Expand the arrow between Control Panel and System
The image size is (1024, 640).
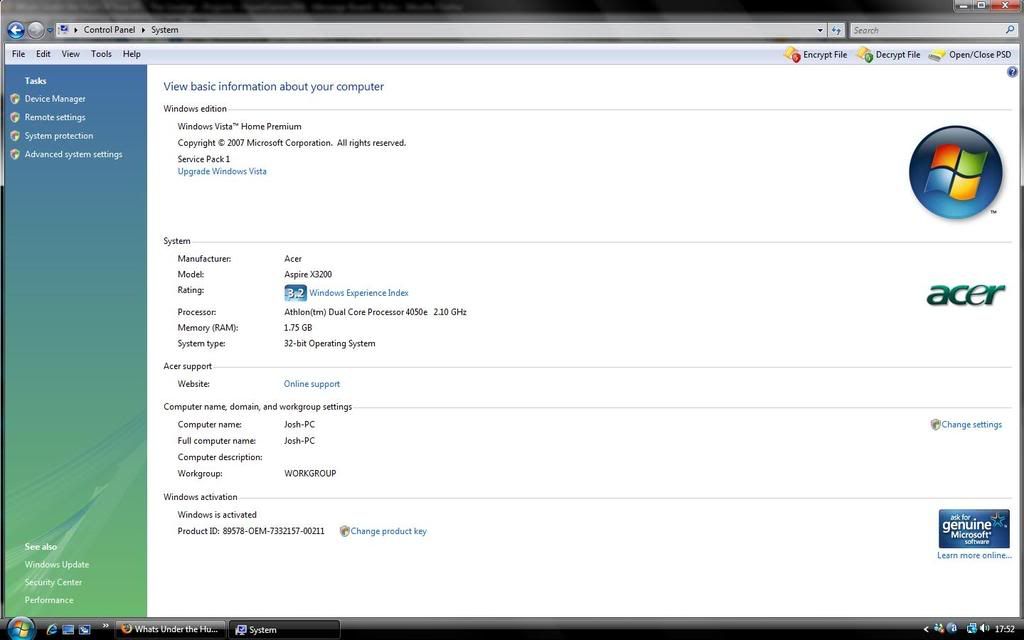[x=143, y=30]
